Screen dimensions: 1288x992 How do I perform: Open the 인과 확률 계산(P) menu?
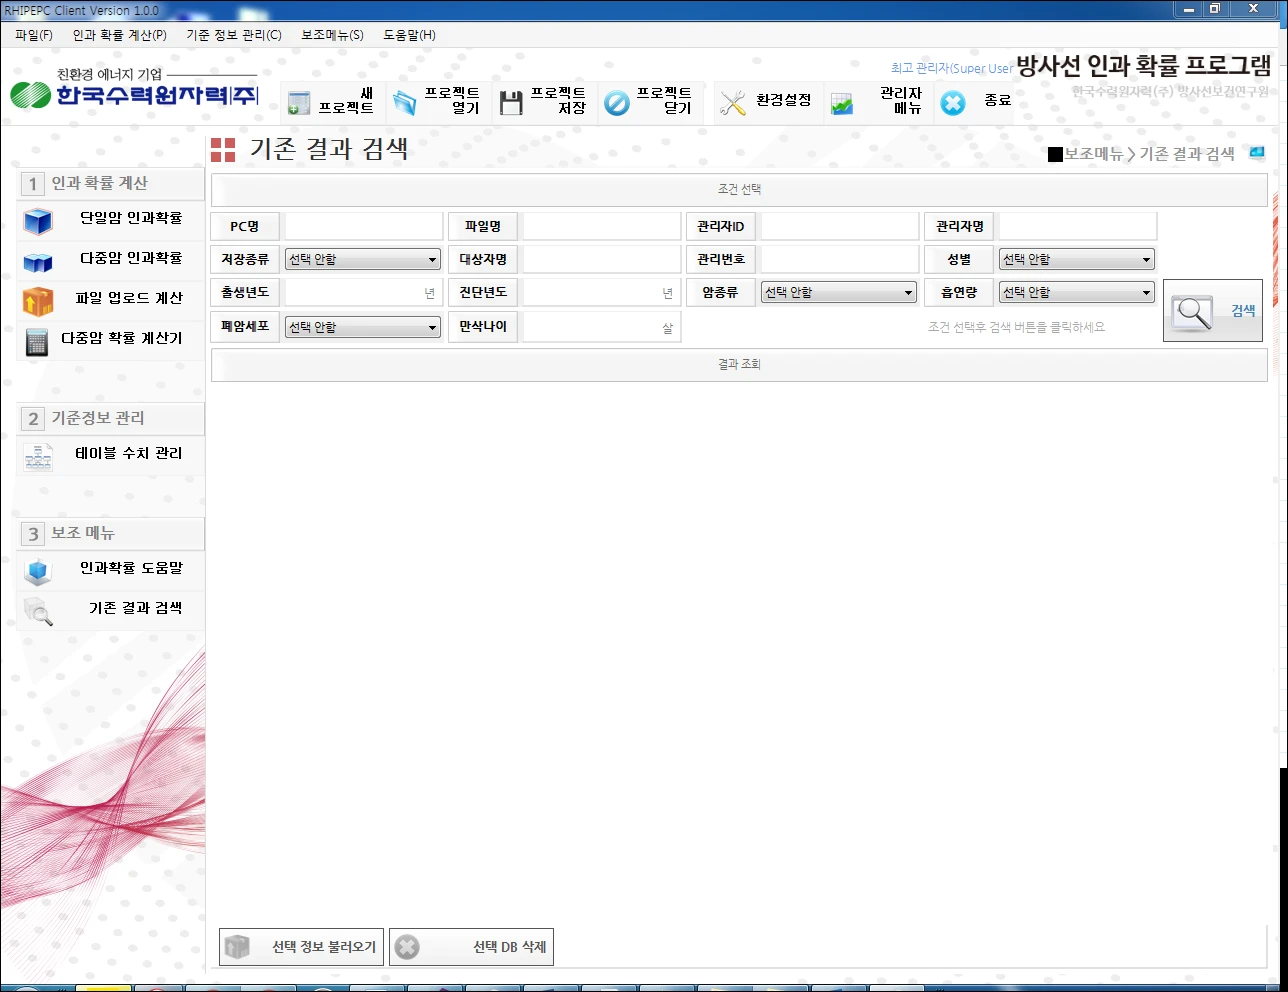[x=119, y=35]
